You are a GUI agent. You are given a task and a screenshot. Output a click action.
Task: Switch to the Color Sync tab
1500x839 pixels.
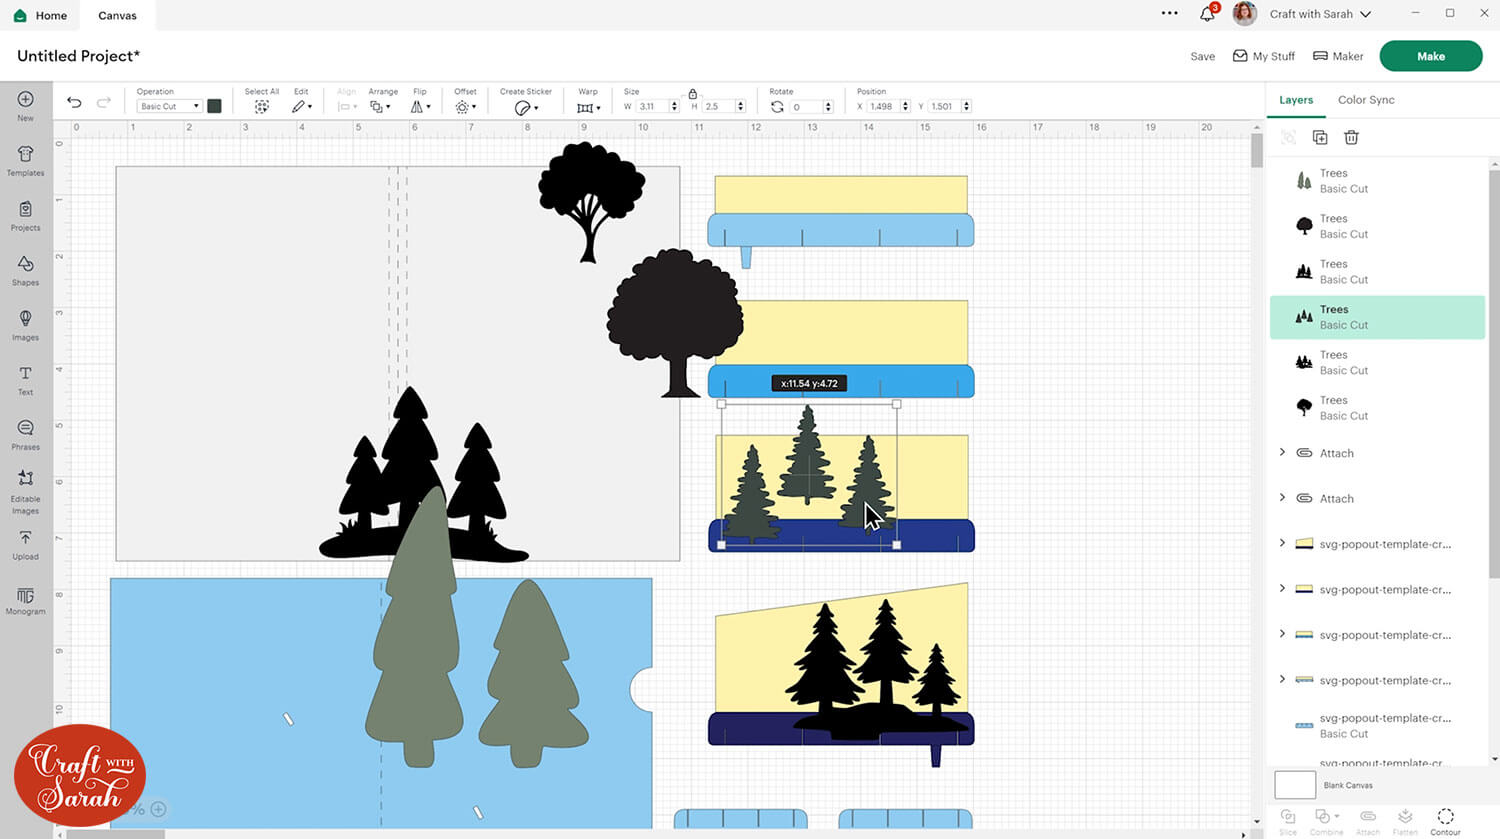1366,100
